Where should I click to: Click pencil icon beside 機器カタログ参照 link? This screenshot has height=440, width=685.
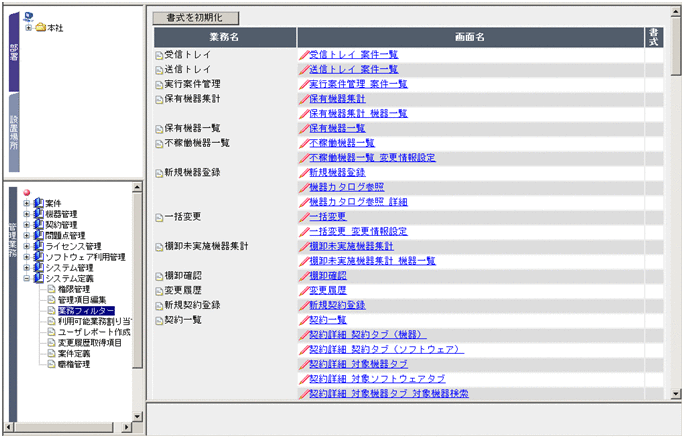pyautogui.click(x=304, y=187)
